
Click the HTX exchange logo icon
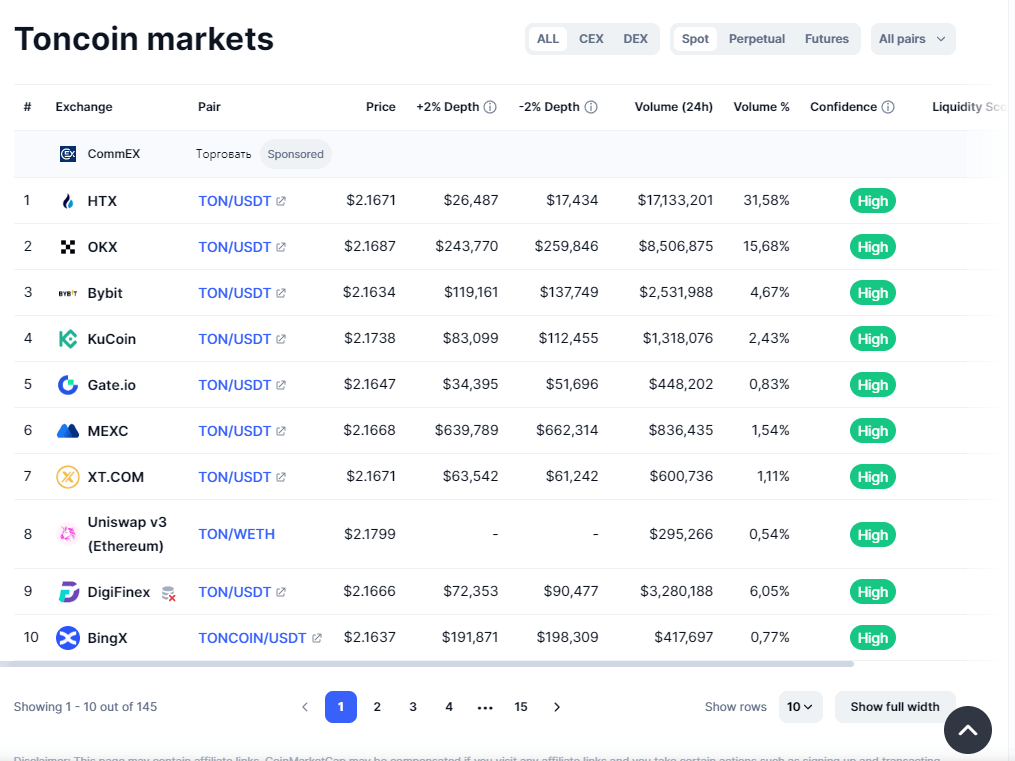(x=68, y=201)
